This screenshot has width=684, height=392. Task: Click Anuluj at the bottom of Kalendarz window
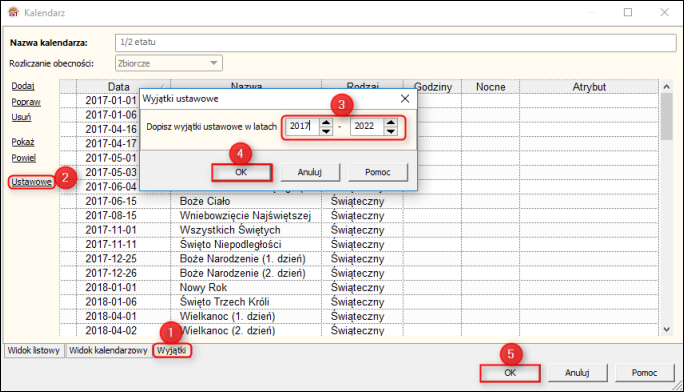(x=577, y=373)
